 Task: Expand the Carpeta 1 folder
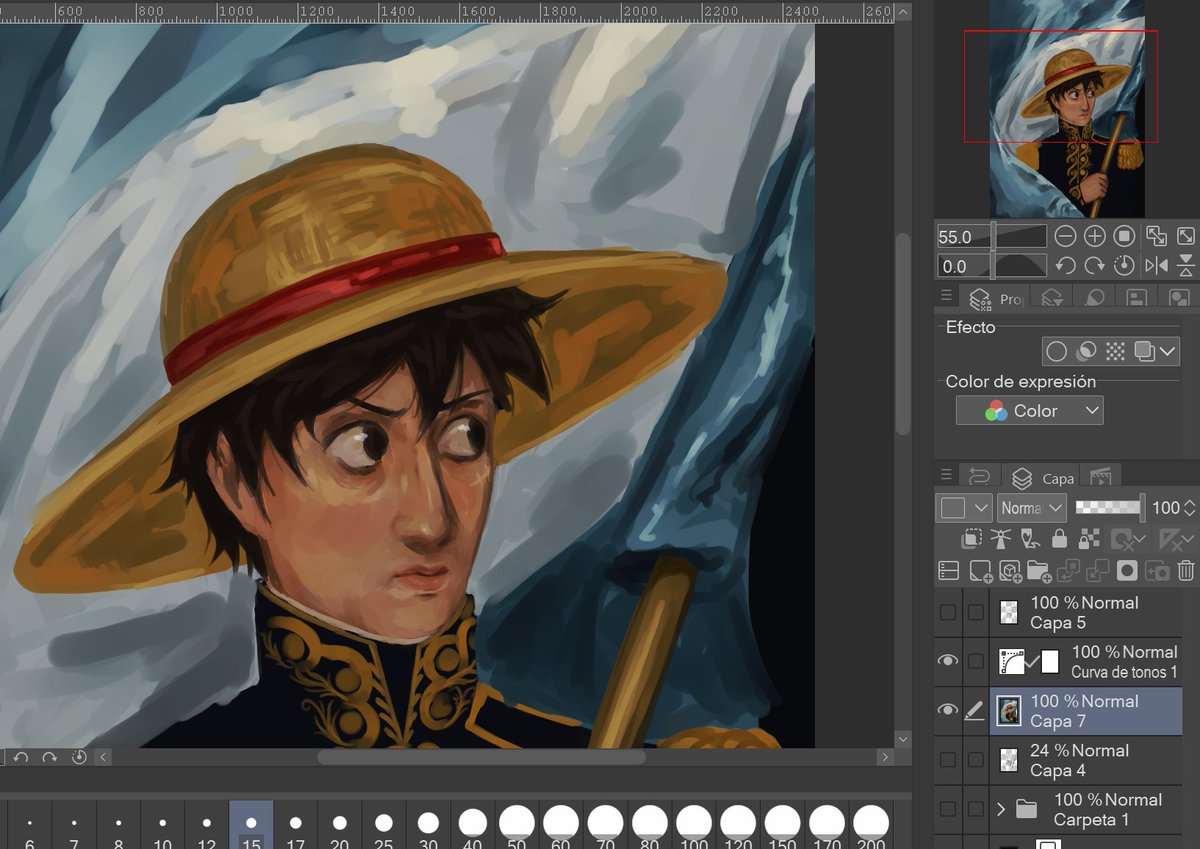tap(1001, 809)
